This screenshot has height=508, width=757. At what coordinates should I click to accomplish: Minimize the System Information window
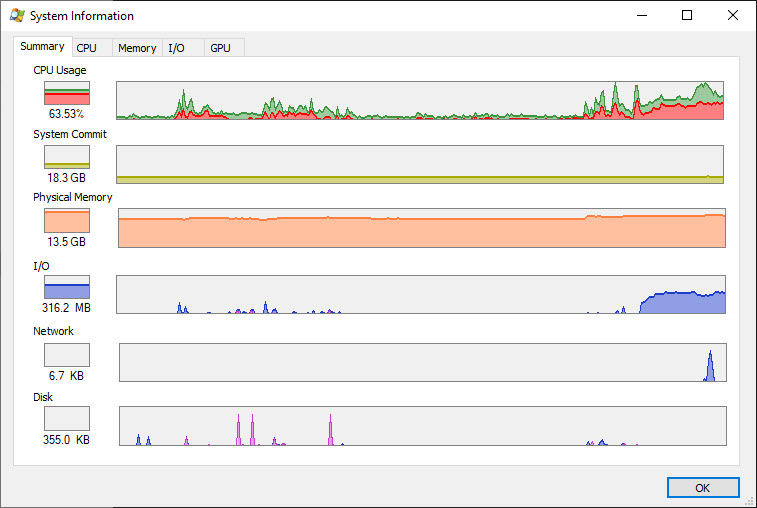point(642,15)
